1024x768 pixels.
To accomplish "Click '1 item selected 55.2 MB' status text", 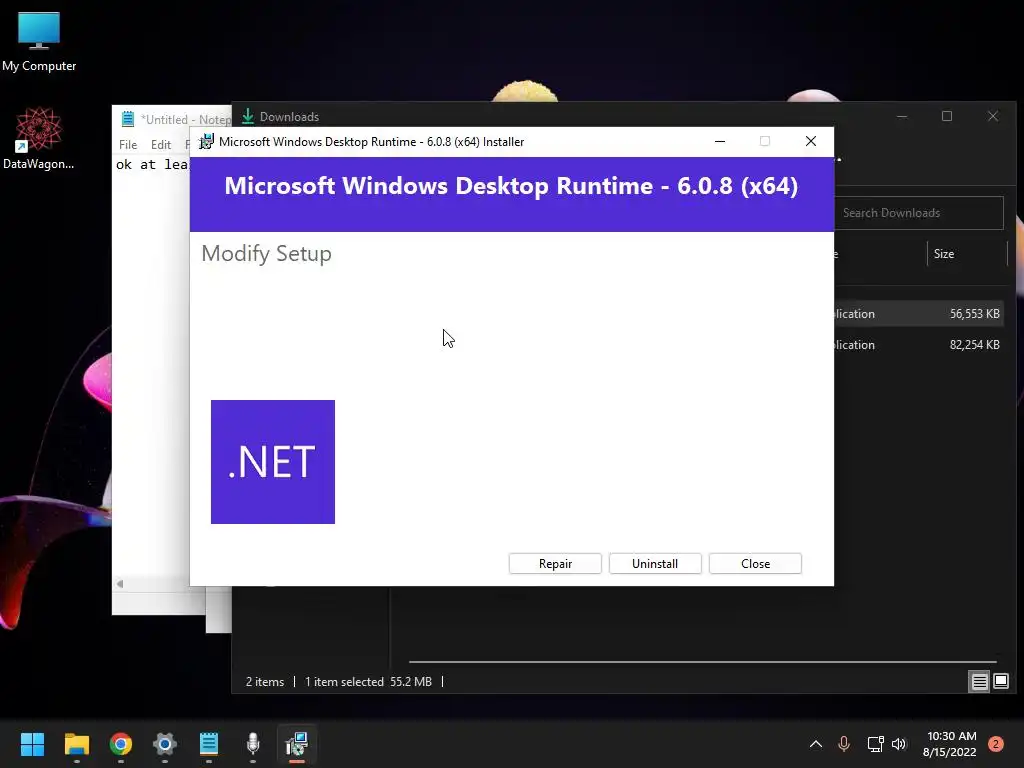I will pos(368,682).
